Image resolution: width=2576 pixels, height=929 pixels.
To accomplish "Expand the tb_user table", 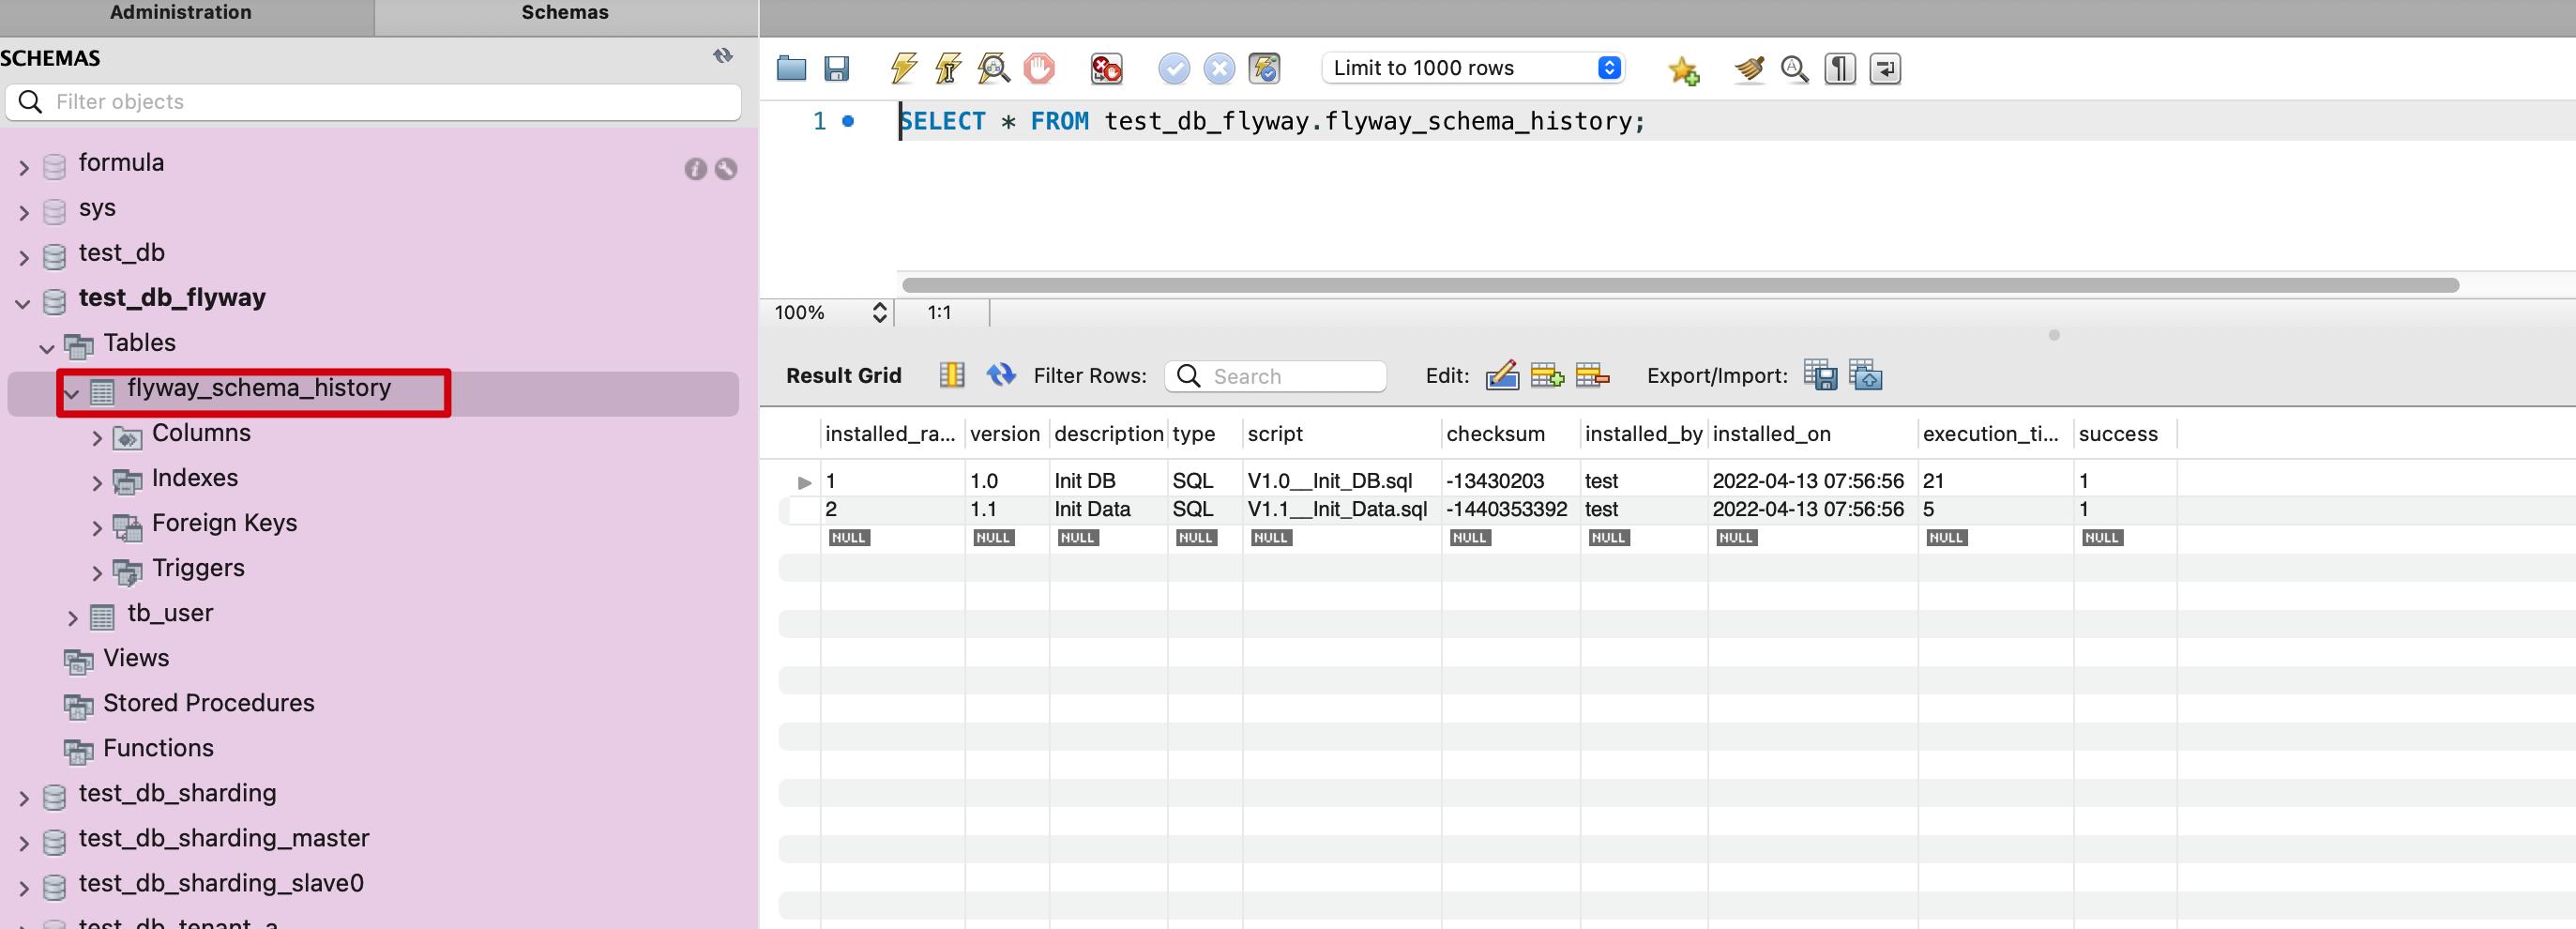I will pyautogui.click(x=72, y=618).
